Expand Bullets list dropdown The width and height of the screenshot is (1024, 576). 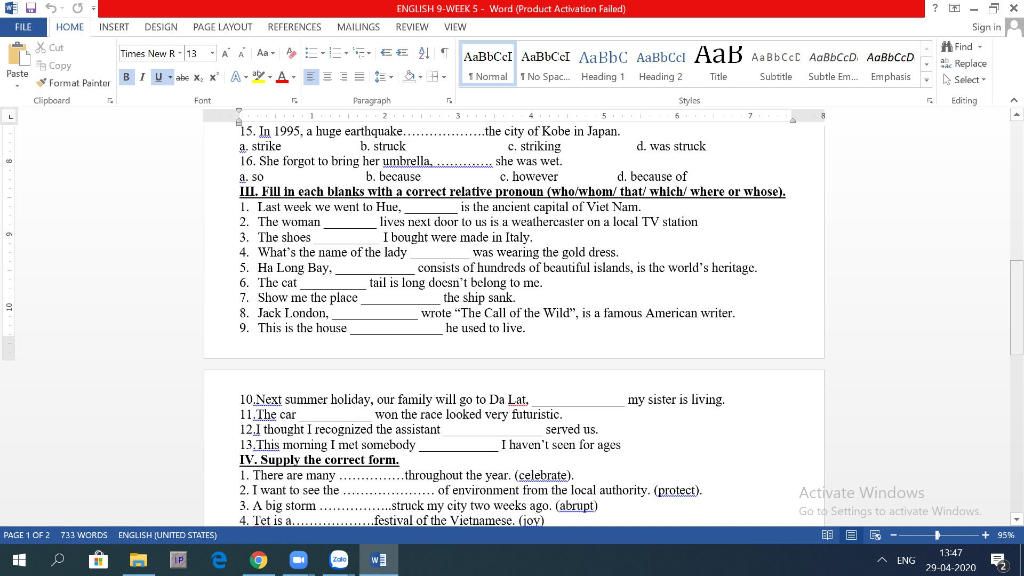(x=323, y=53)
